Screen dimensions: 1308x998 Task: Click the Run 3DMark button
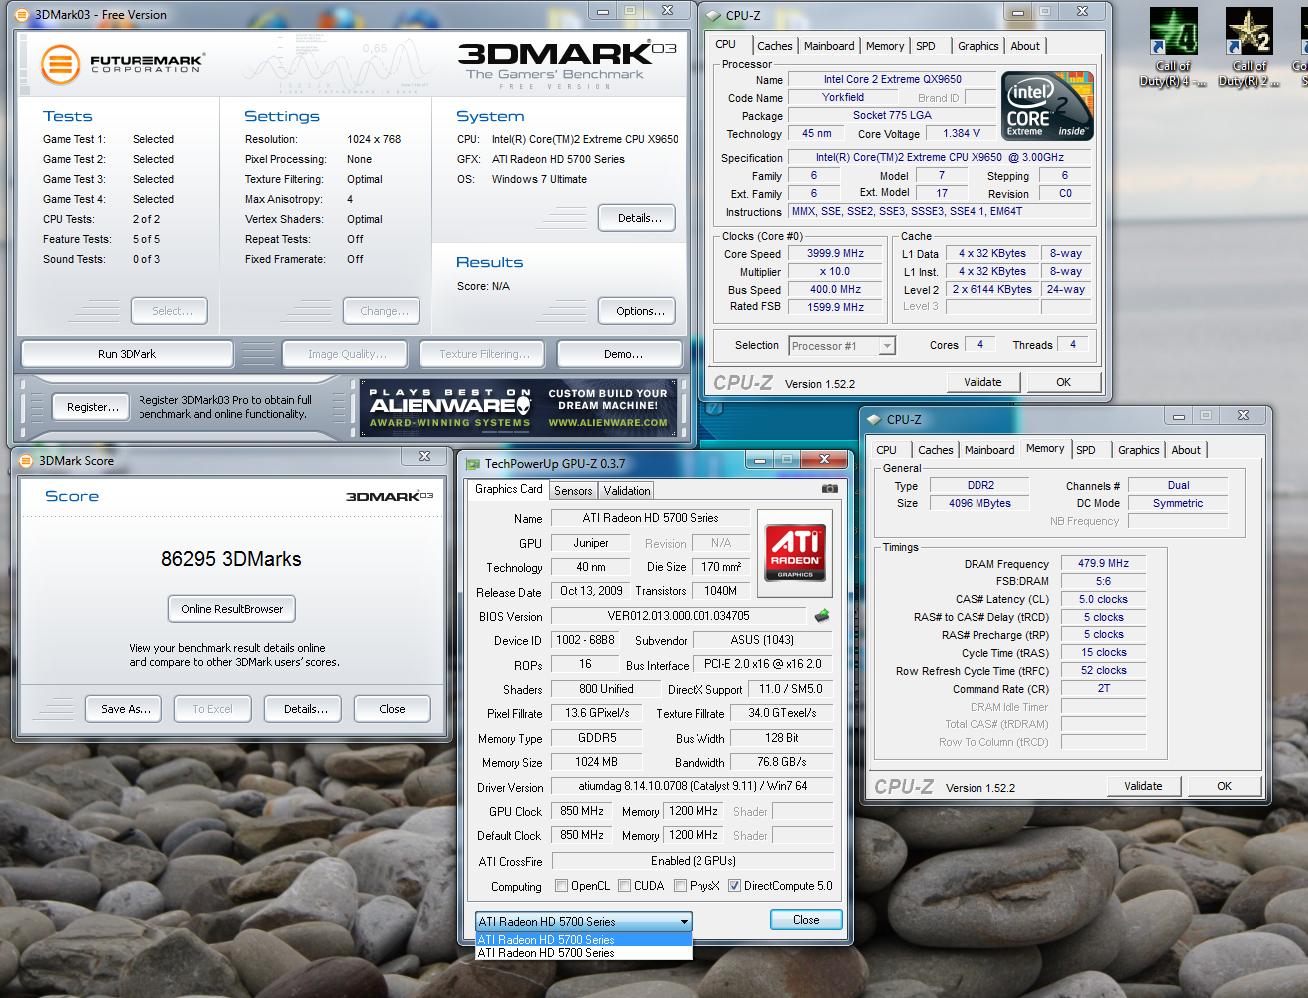coord(127,354)
